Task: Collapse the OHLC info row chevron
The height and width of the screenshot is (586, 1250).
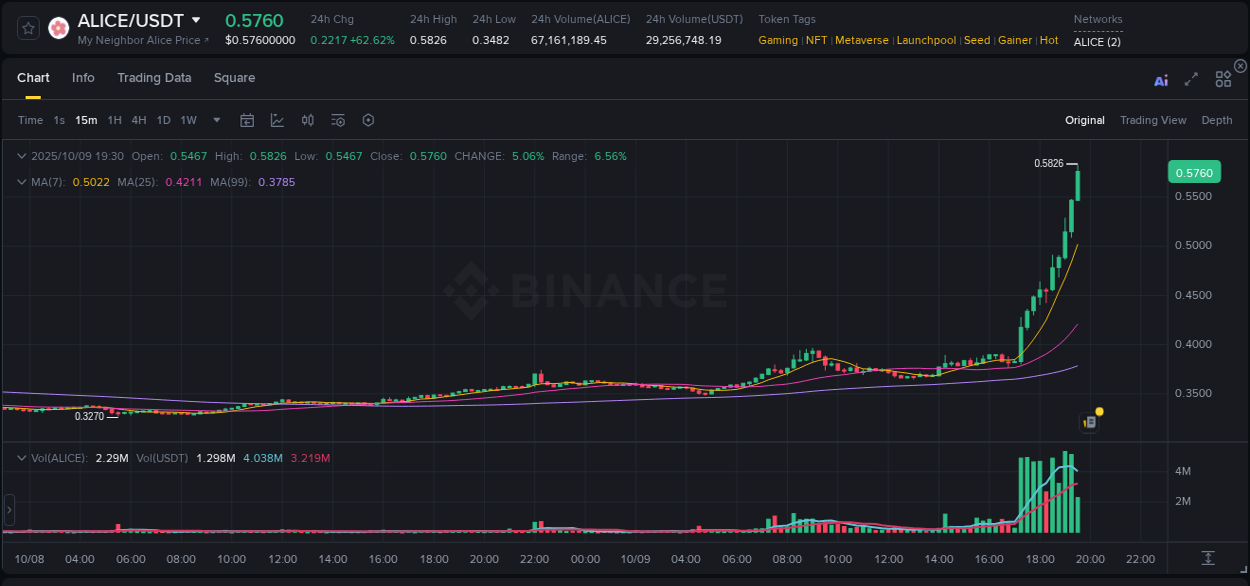Action: (21, 156)
